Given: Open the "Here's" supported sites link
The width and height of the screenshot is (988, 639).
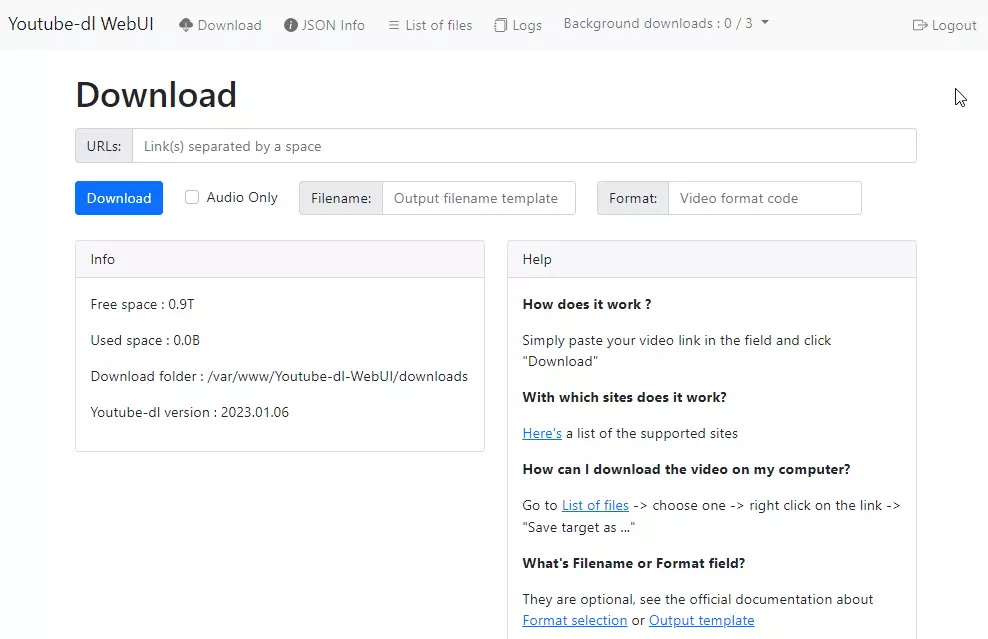Looking at the screenshot, I should tap(541, 433).
